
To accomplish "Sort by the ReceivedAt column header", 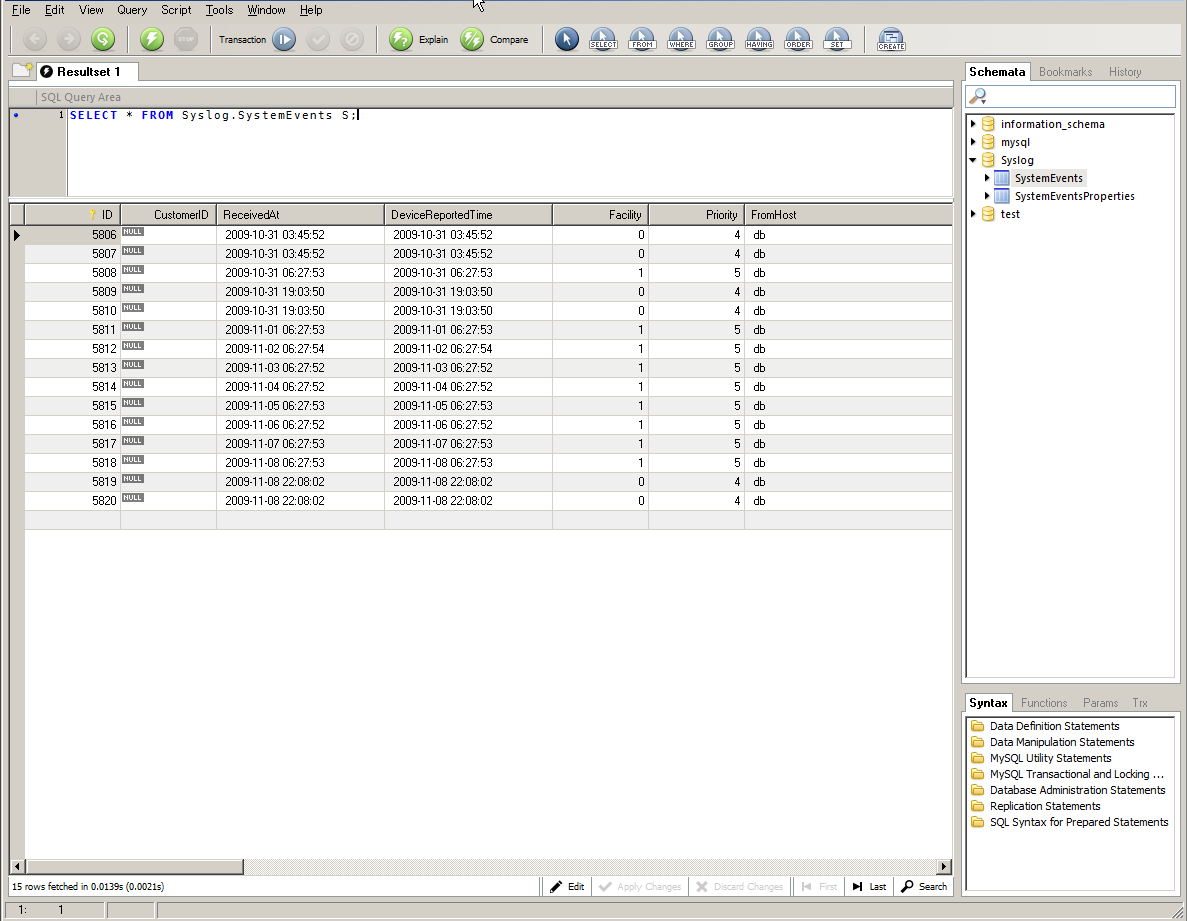I will coord(301,215).
